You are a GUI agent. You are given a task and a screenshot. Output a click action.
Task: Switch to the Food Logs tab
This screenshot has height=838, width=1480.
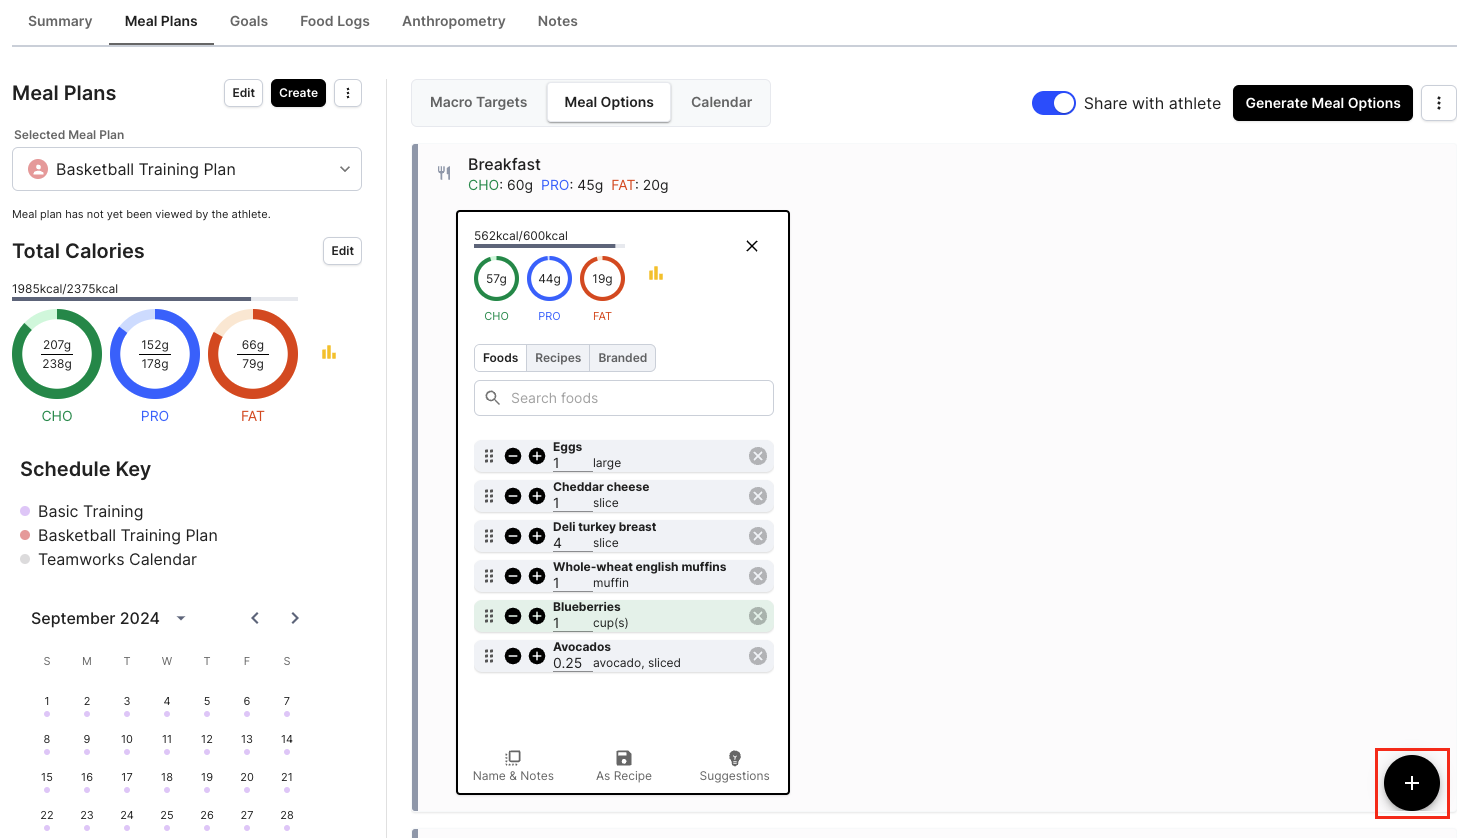point(335,21)
